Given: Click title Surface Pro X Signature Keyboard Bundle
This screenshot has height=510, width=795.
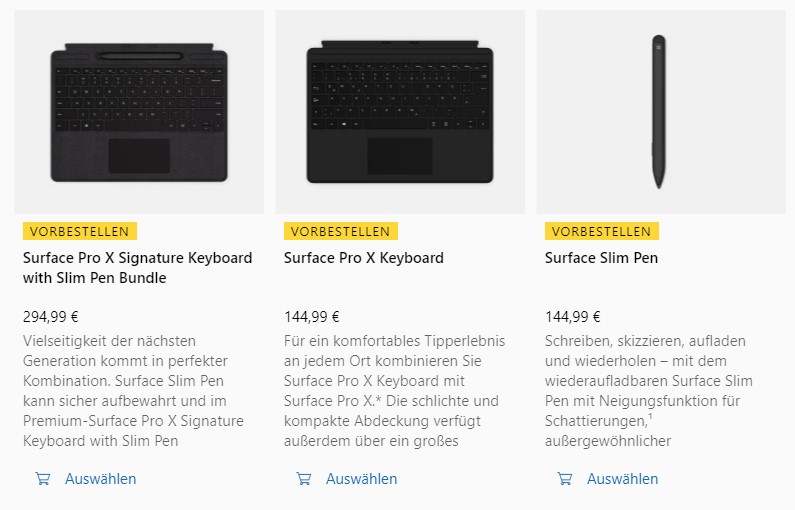Looking at the screenshot, I should pos(137,268).
